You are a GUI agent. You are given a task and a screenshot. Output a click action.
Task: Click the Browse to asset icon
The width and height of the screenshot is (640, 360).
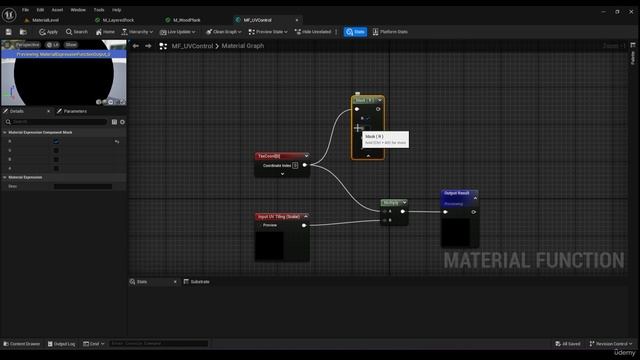[x=23, y=32]
